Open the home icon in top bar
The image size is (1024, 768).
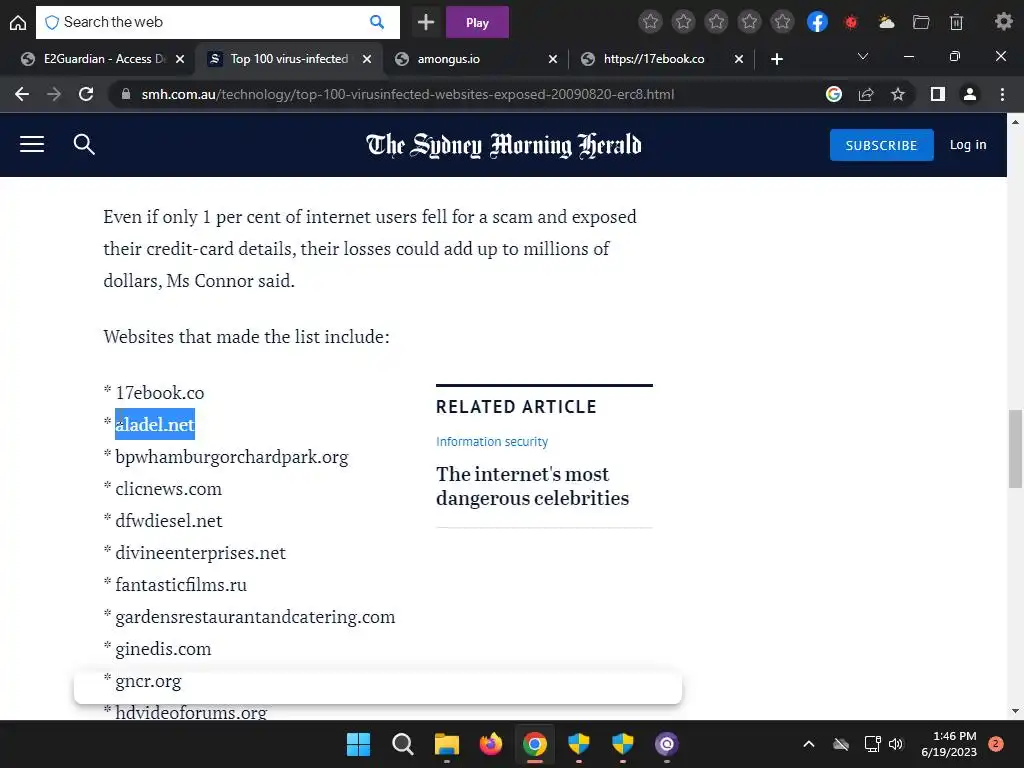(x=18, y=22)
